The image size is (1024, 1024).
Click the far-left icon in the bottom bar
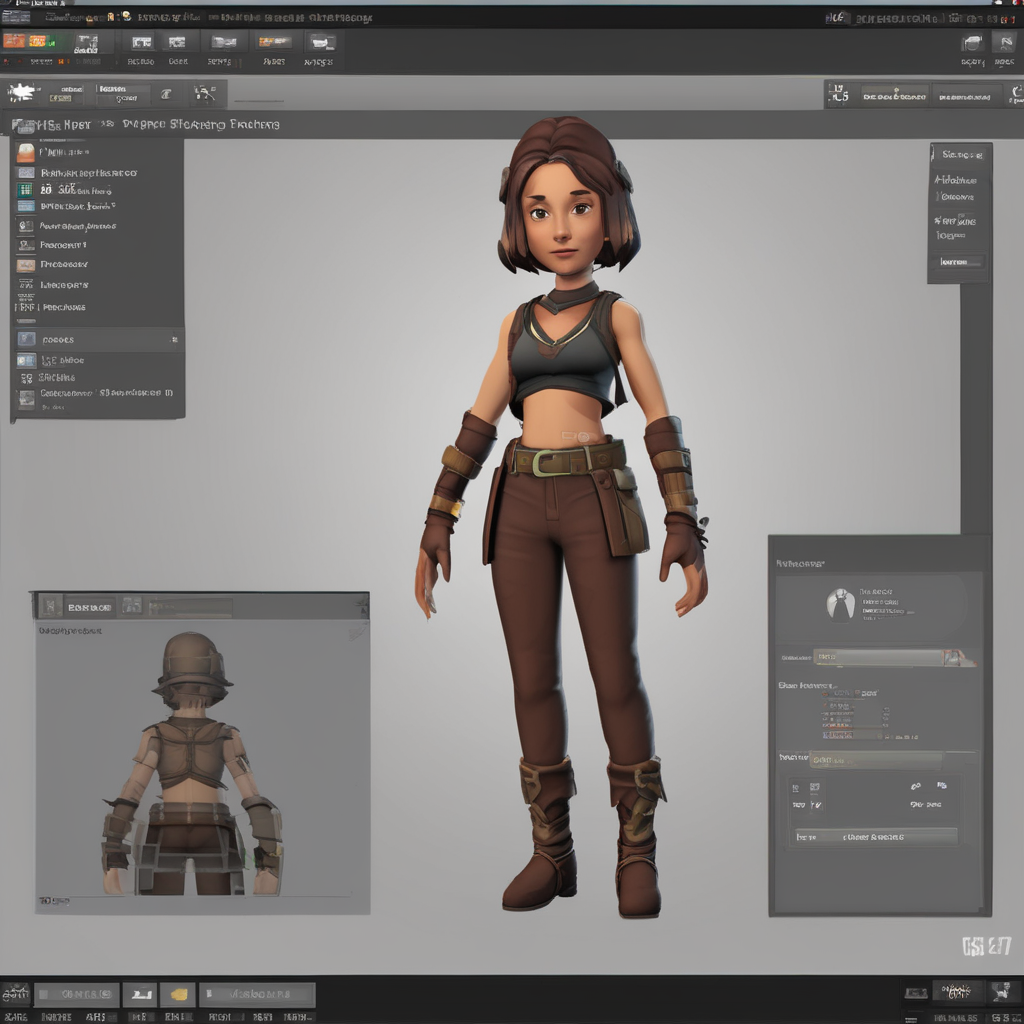tap(15, 995)
